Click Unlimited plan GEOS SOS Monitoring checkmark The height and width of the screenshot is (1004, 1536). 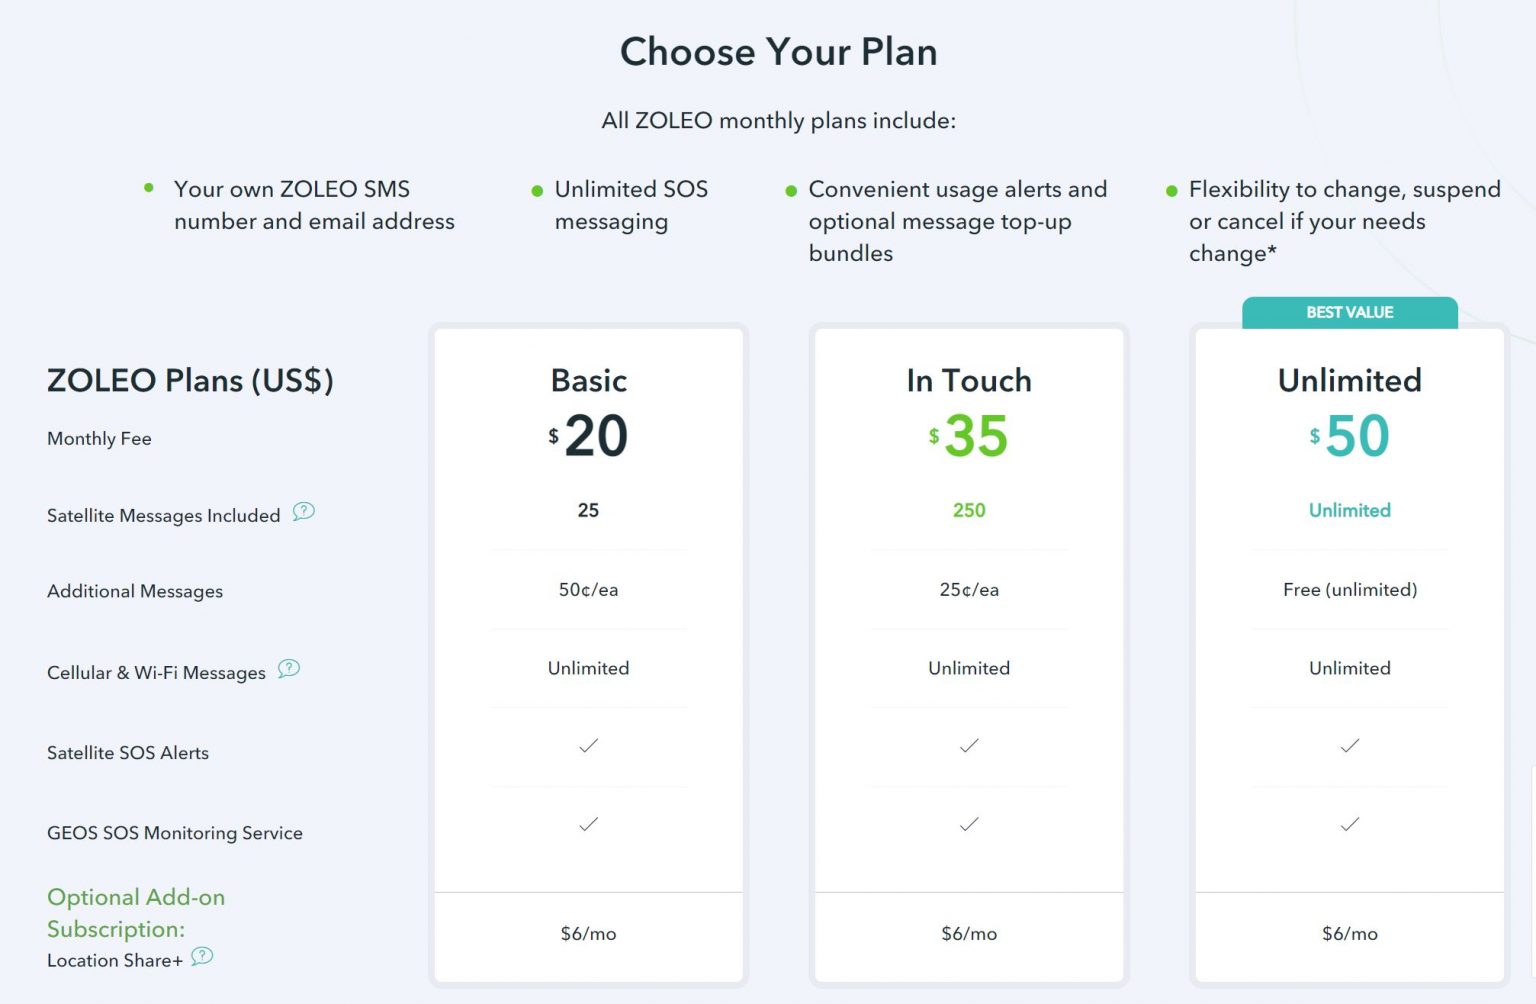point(1349,825)
